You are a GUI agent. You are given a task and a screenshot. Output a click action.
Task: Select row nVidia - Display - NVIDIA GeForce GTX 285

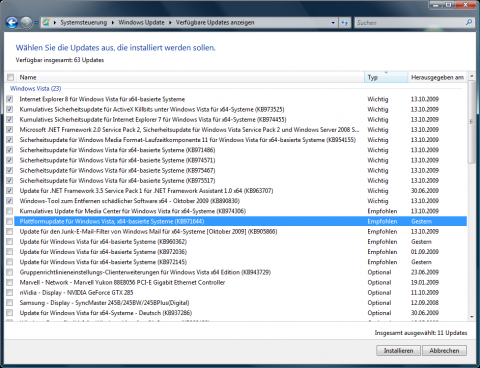coord(240,292)
